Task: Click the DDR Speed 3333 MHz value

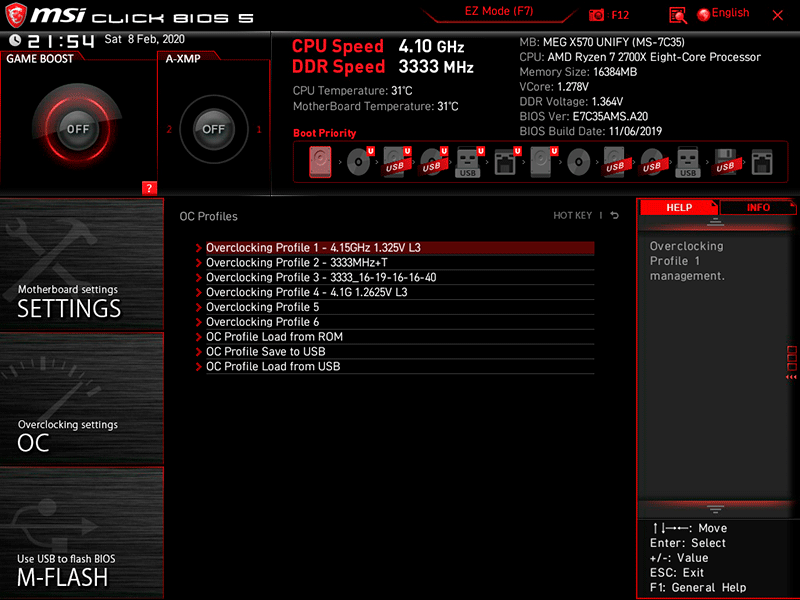Action: coord(436,67)
